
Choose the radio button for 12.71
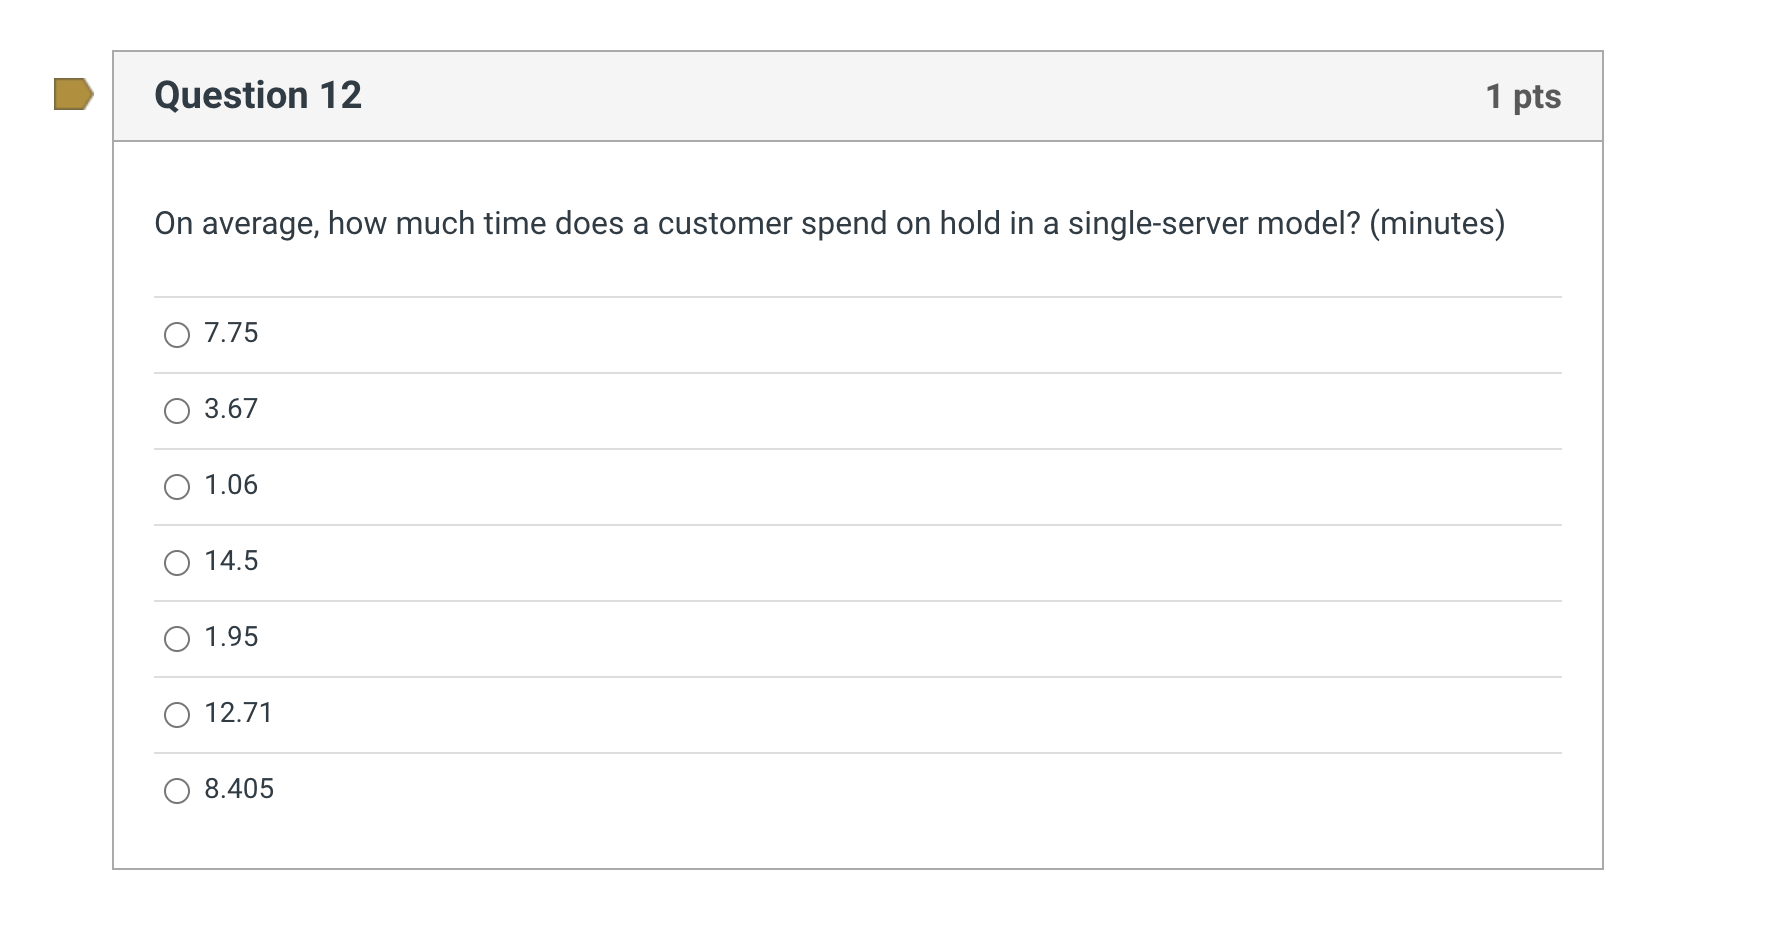click(x=177, y=715)
